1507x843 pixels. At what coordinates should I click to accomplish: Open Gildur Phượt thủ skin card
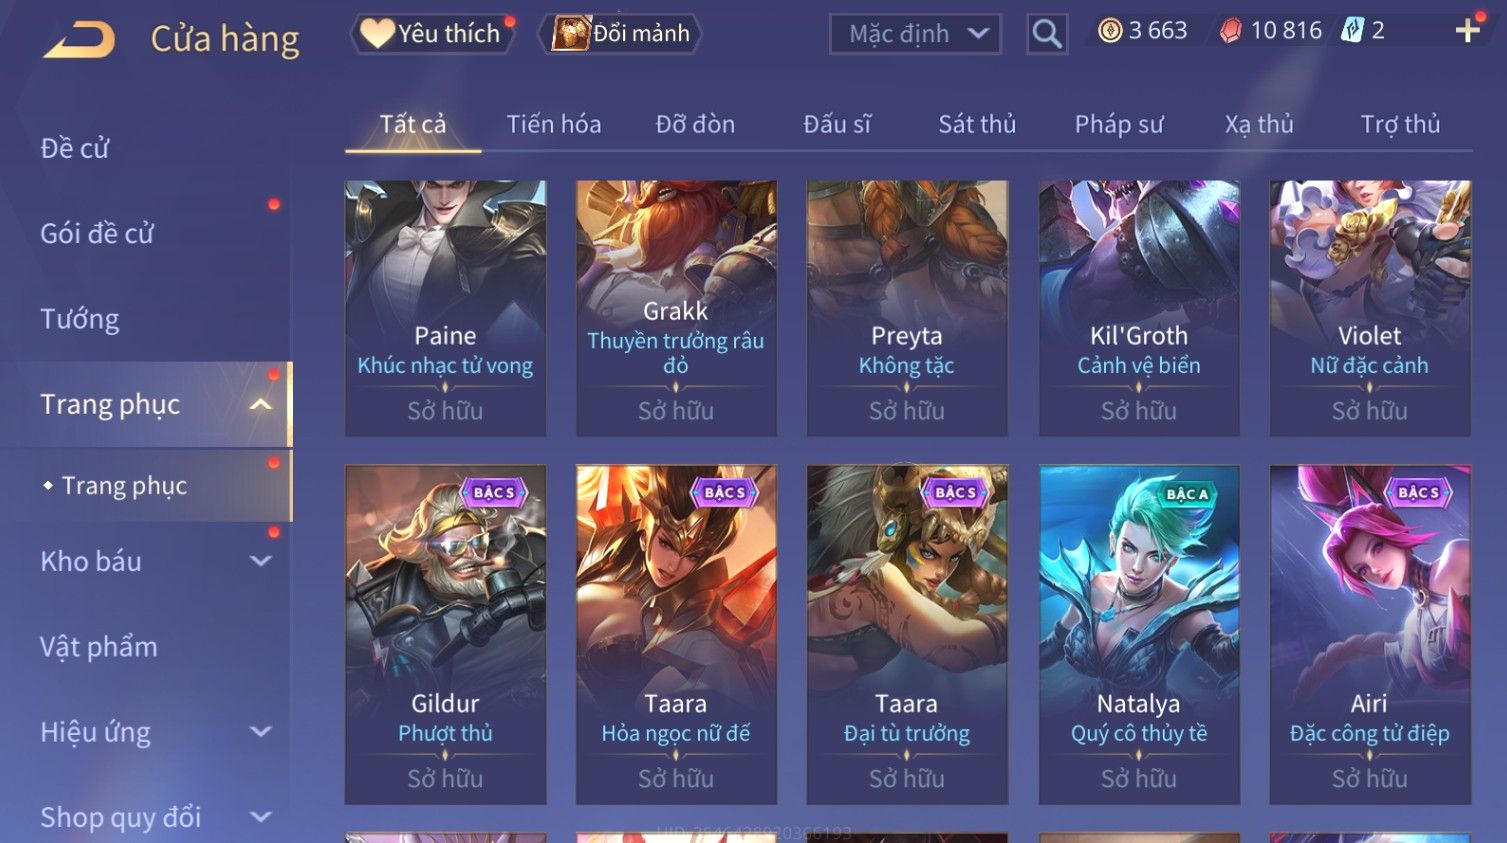pyautogui.click(x=445, y=635)
